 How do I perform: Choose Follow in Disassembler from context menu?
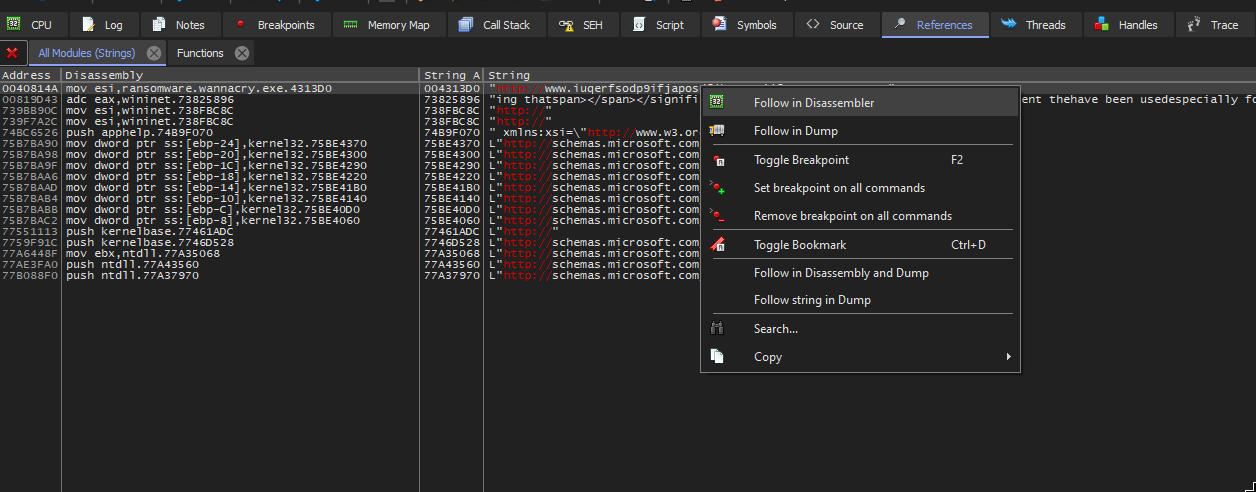[x=860, y=102]
